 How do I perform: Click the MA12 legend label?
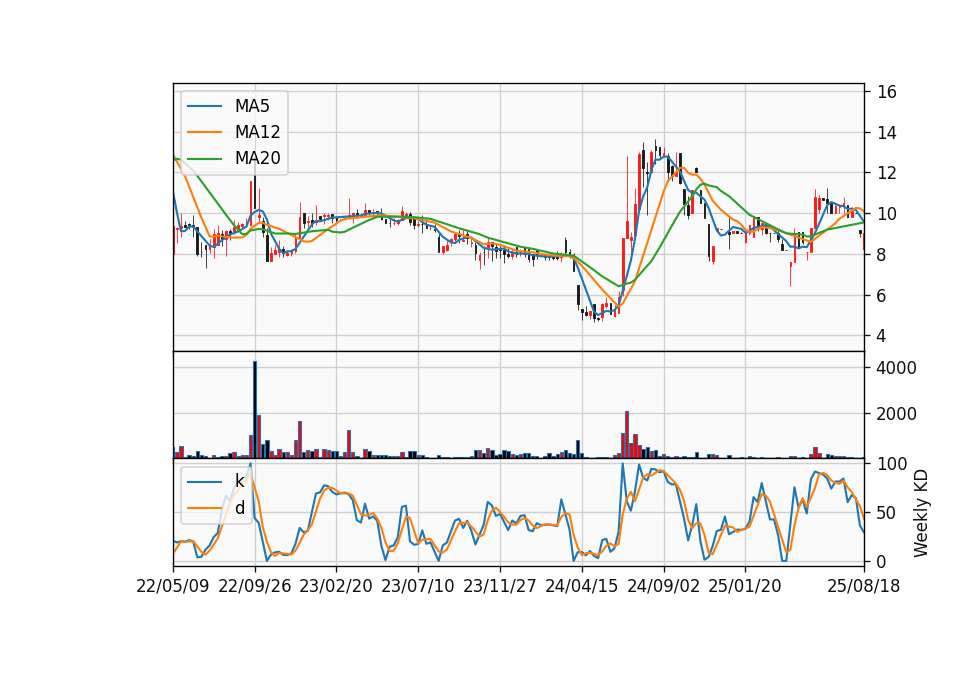(x=258, y=132)
